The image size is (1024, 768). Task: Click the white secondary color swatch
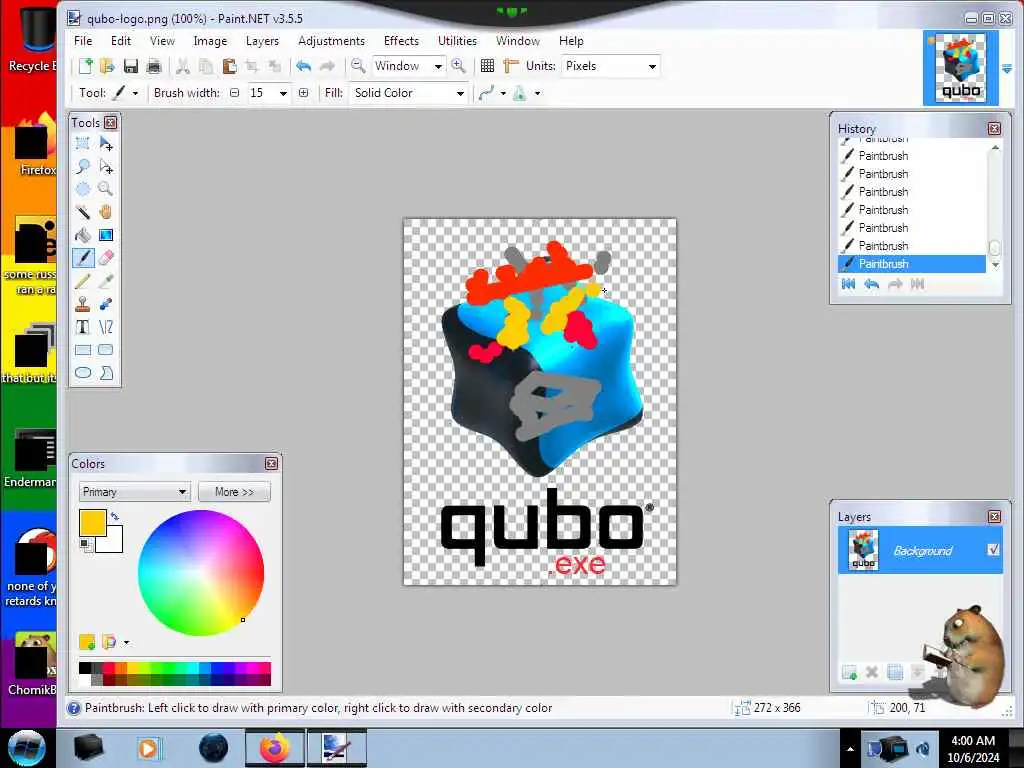click(x=112, y=542)
